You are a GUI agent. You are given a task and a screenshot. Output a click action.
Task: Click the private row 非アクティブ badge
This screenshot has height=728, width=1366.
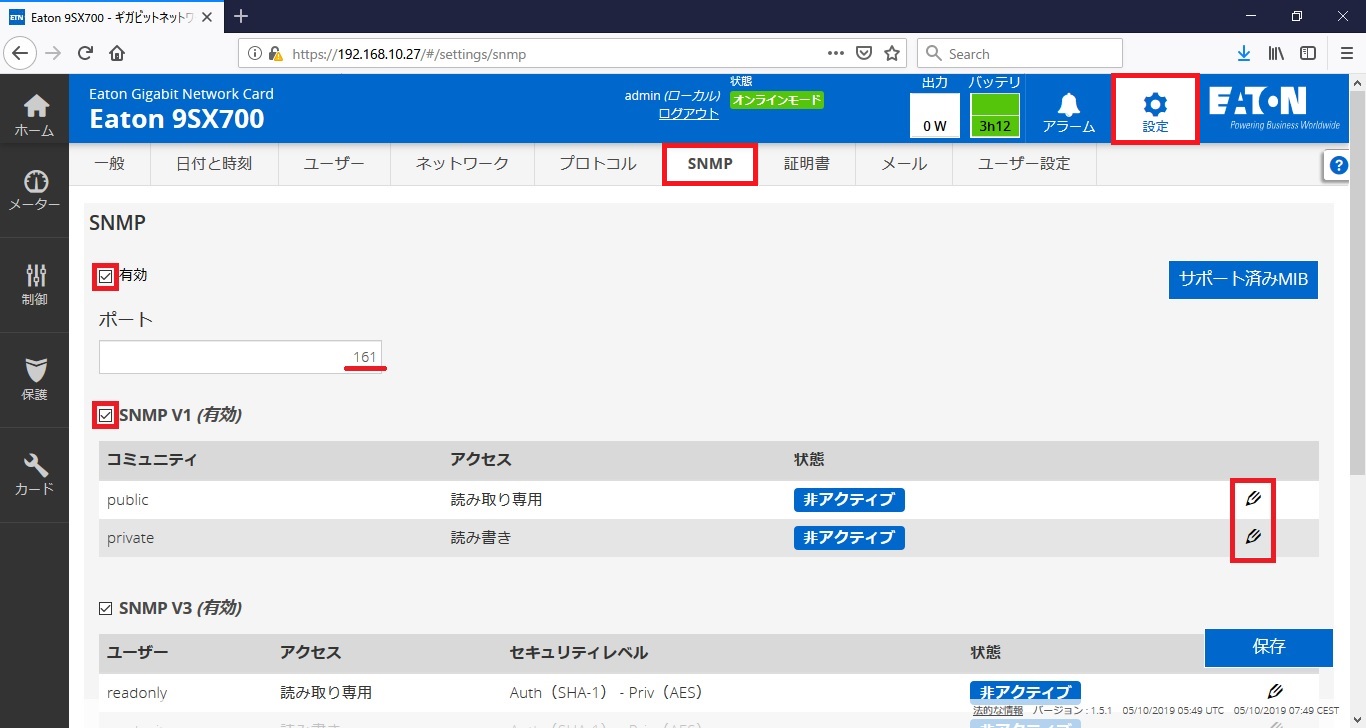click(x=849, y=538)
